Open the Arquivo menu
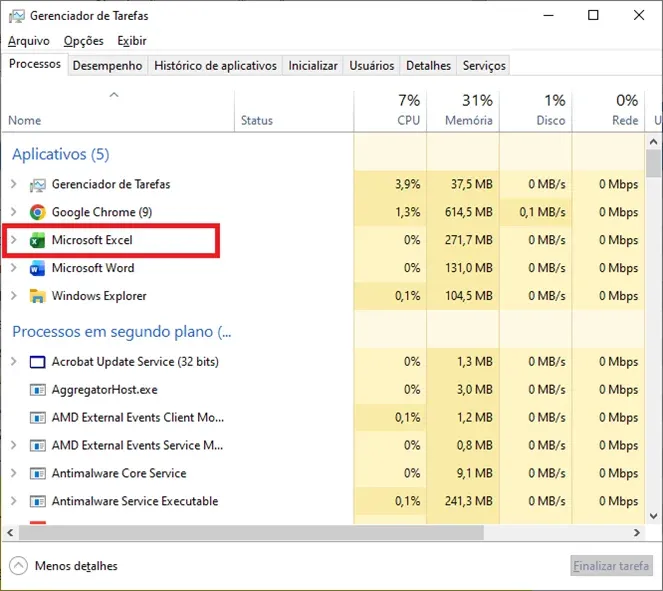Image resolution: width=663 pixels, height=591 pixels. (29, 41)
